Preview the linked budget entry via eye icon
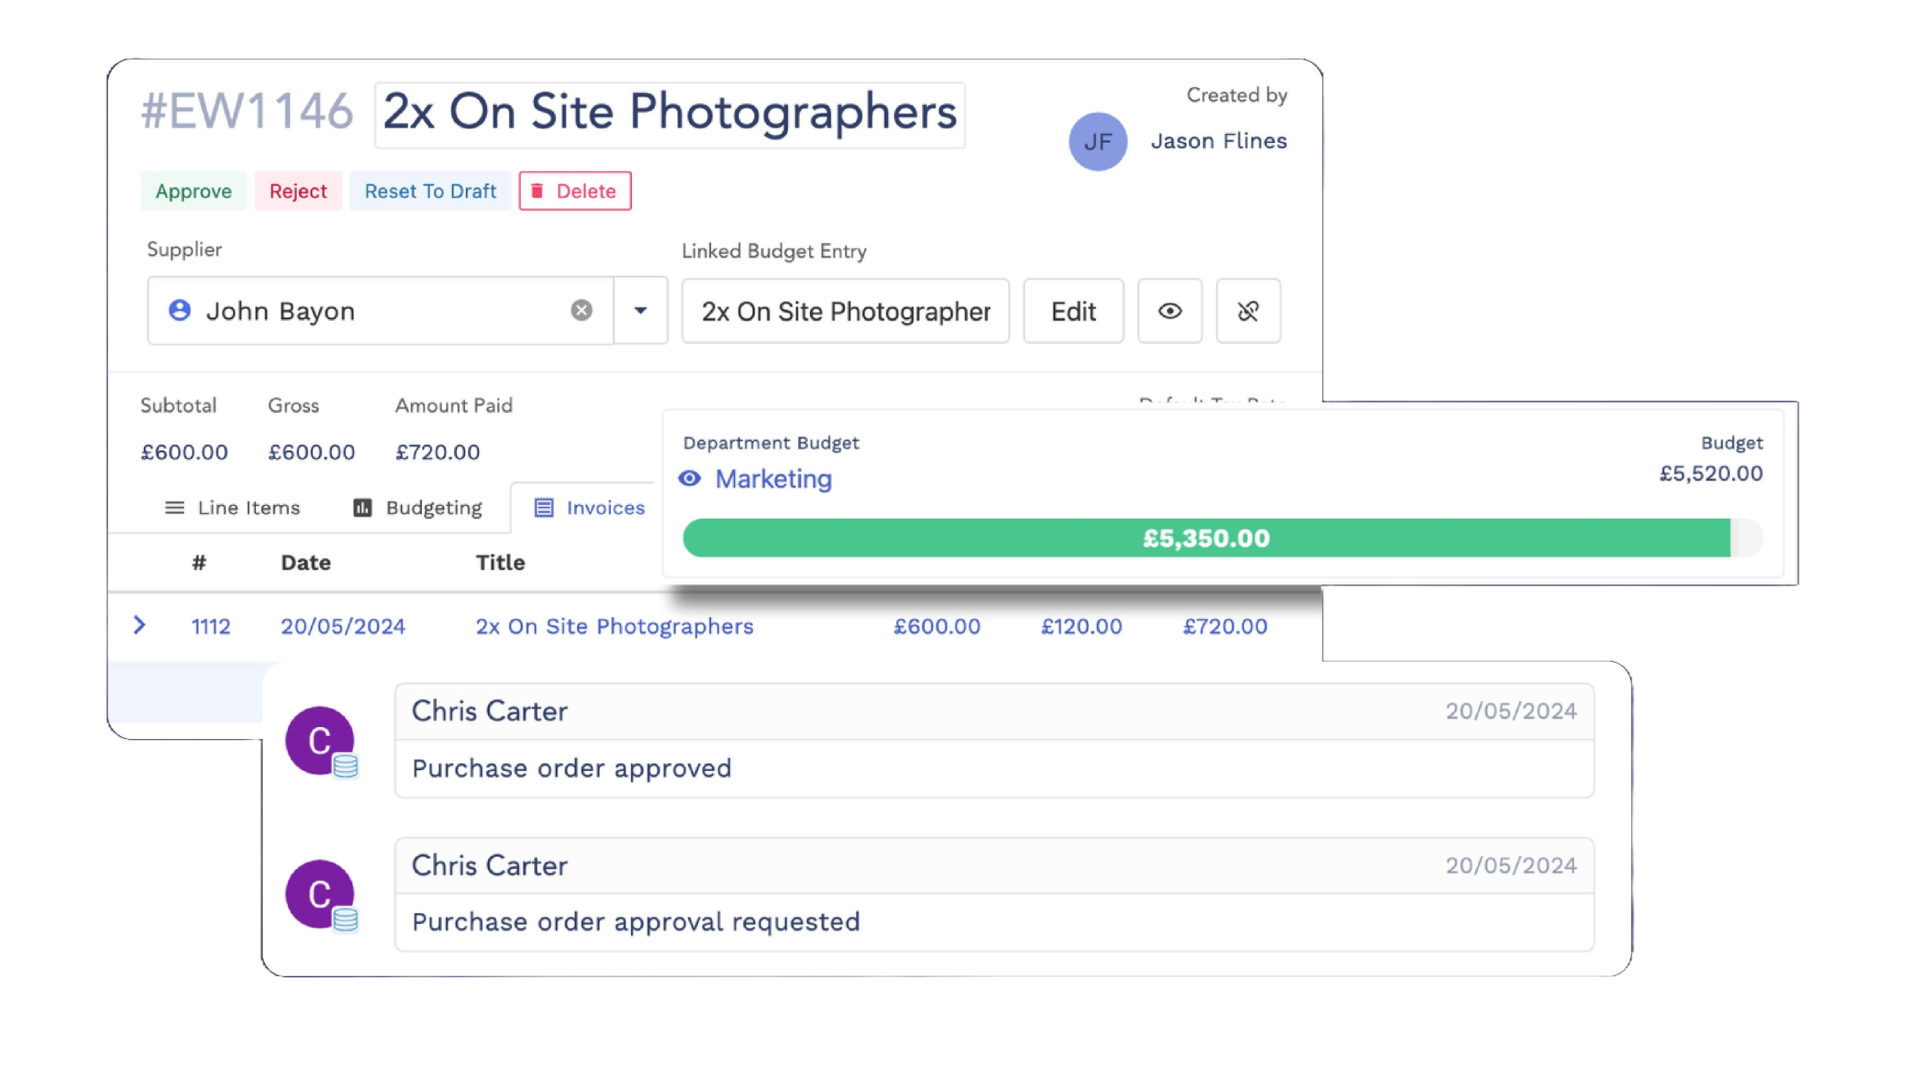 (1170, 311)
